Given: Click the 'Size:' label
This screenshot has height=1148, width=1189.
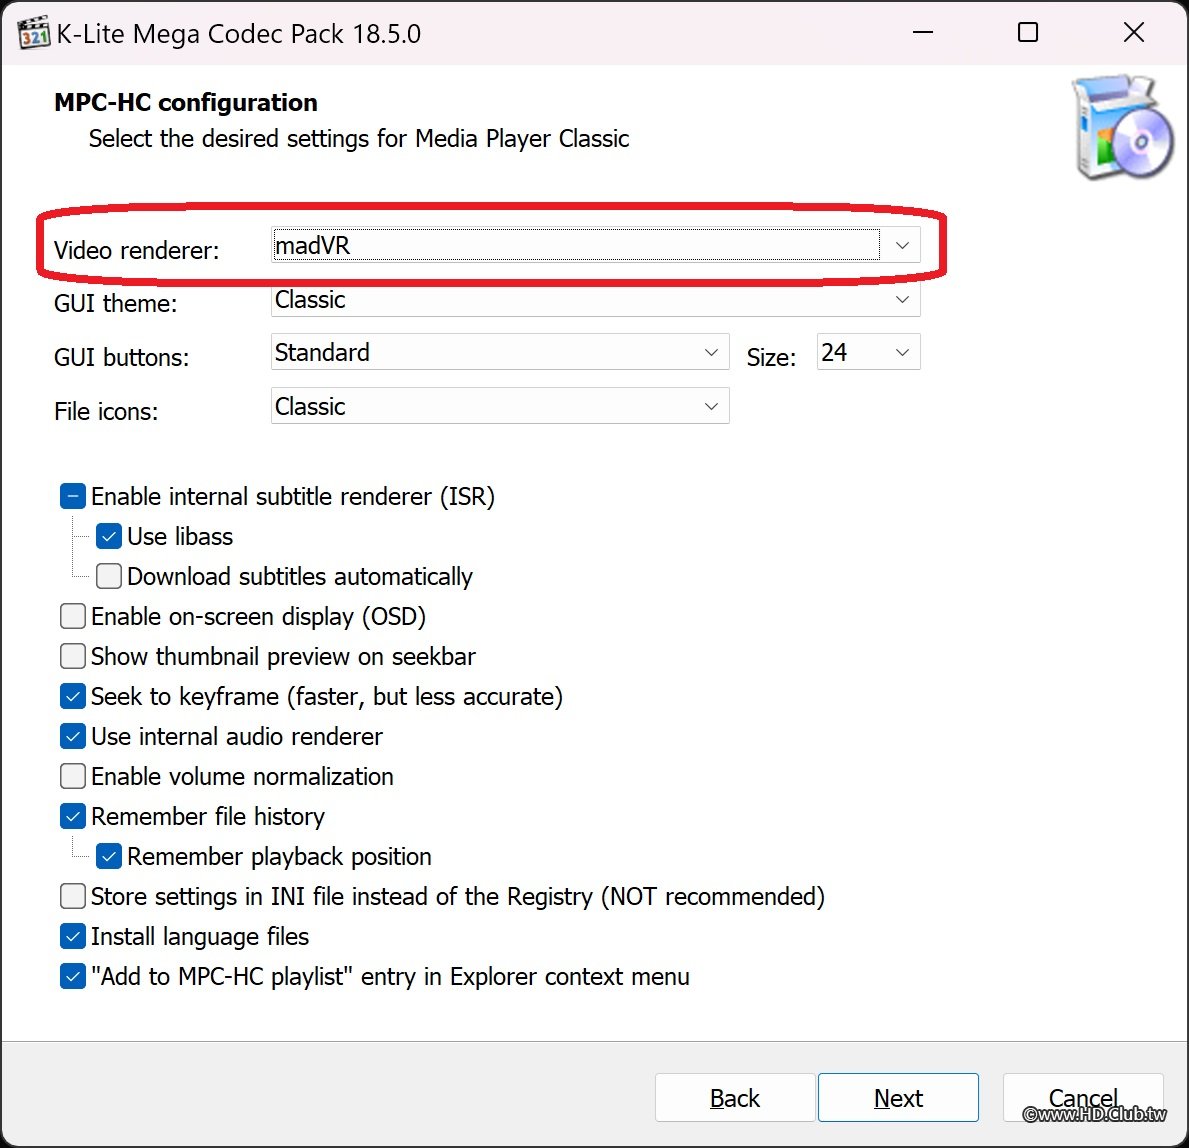Looking at the screenshot, I should click(771, 357).
